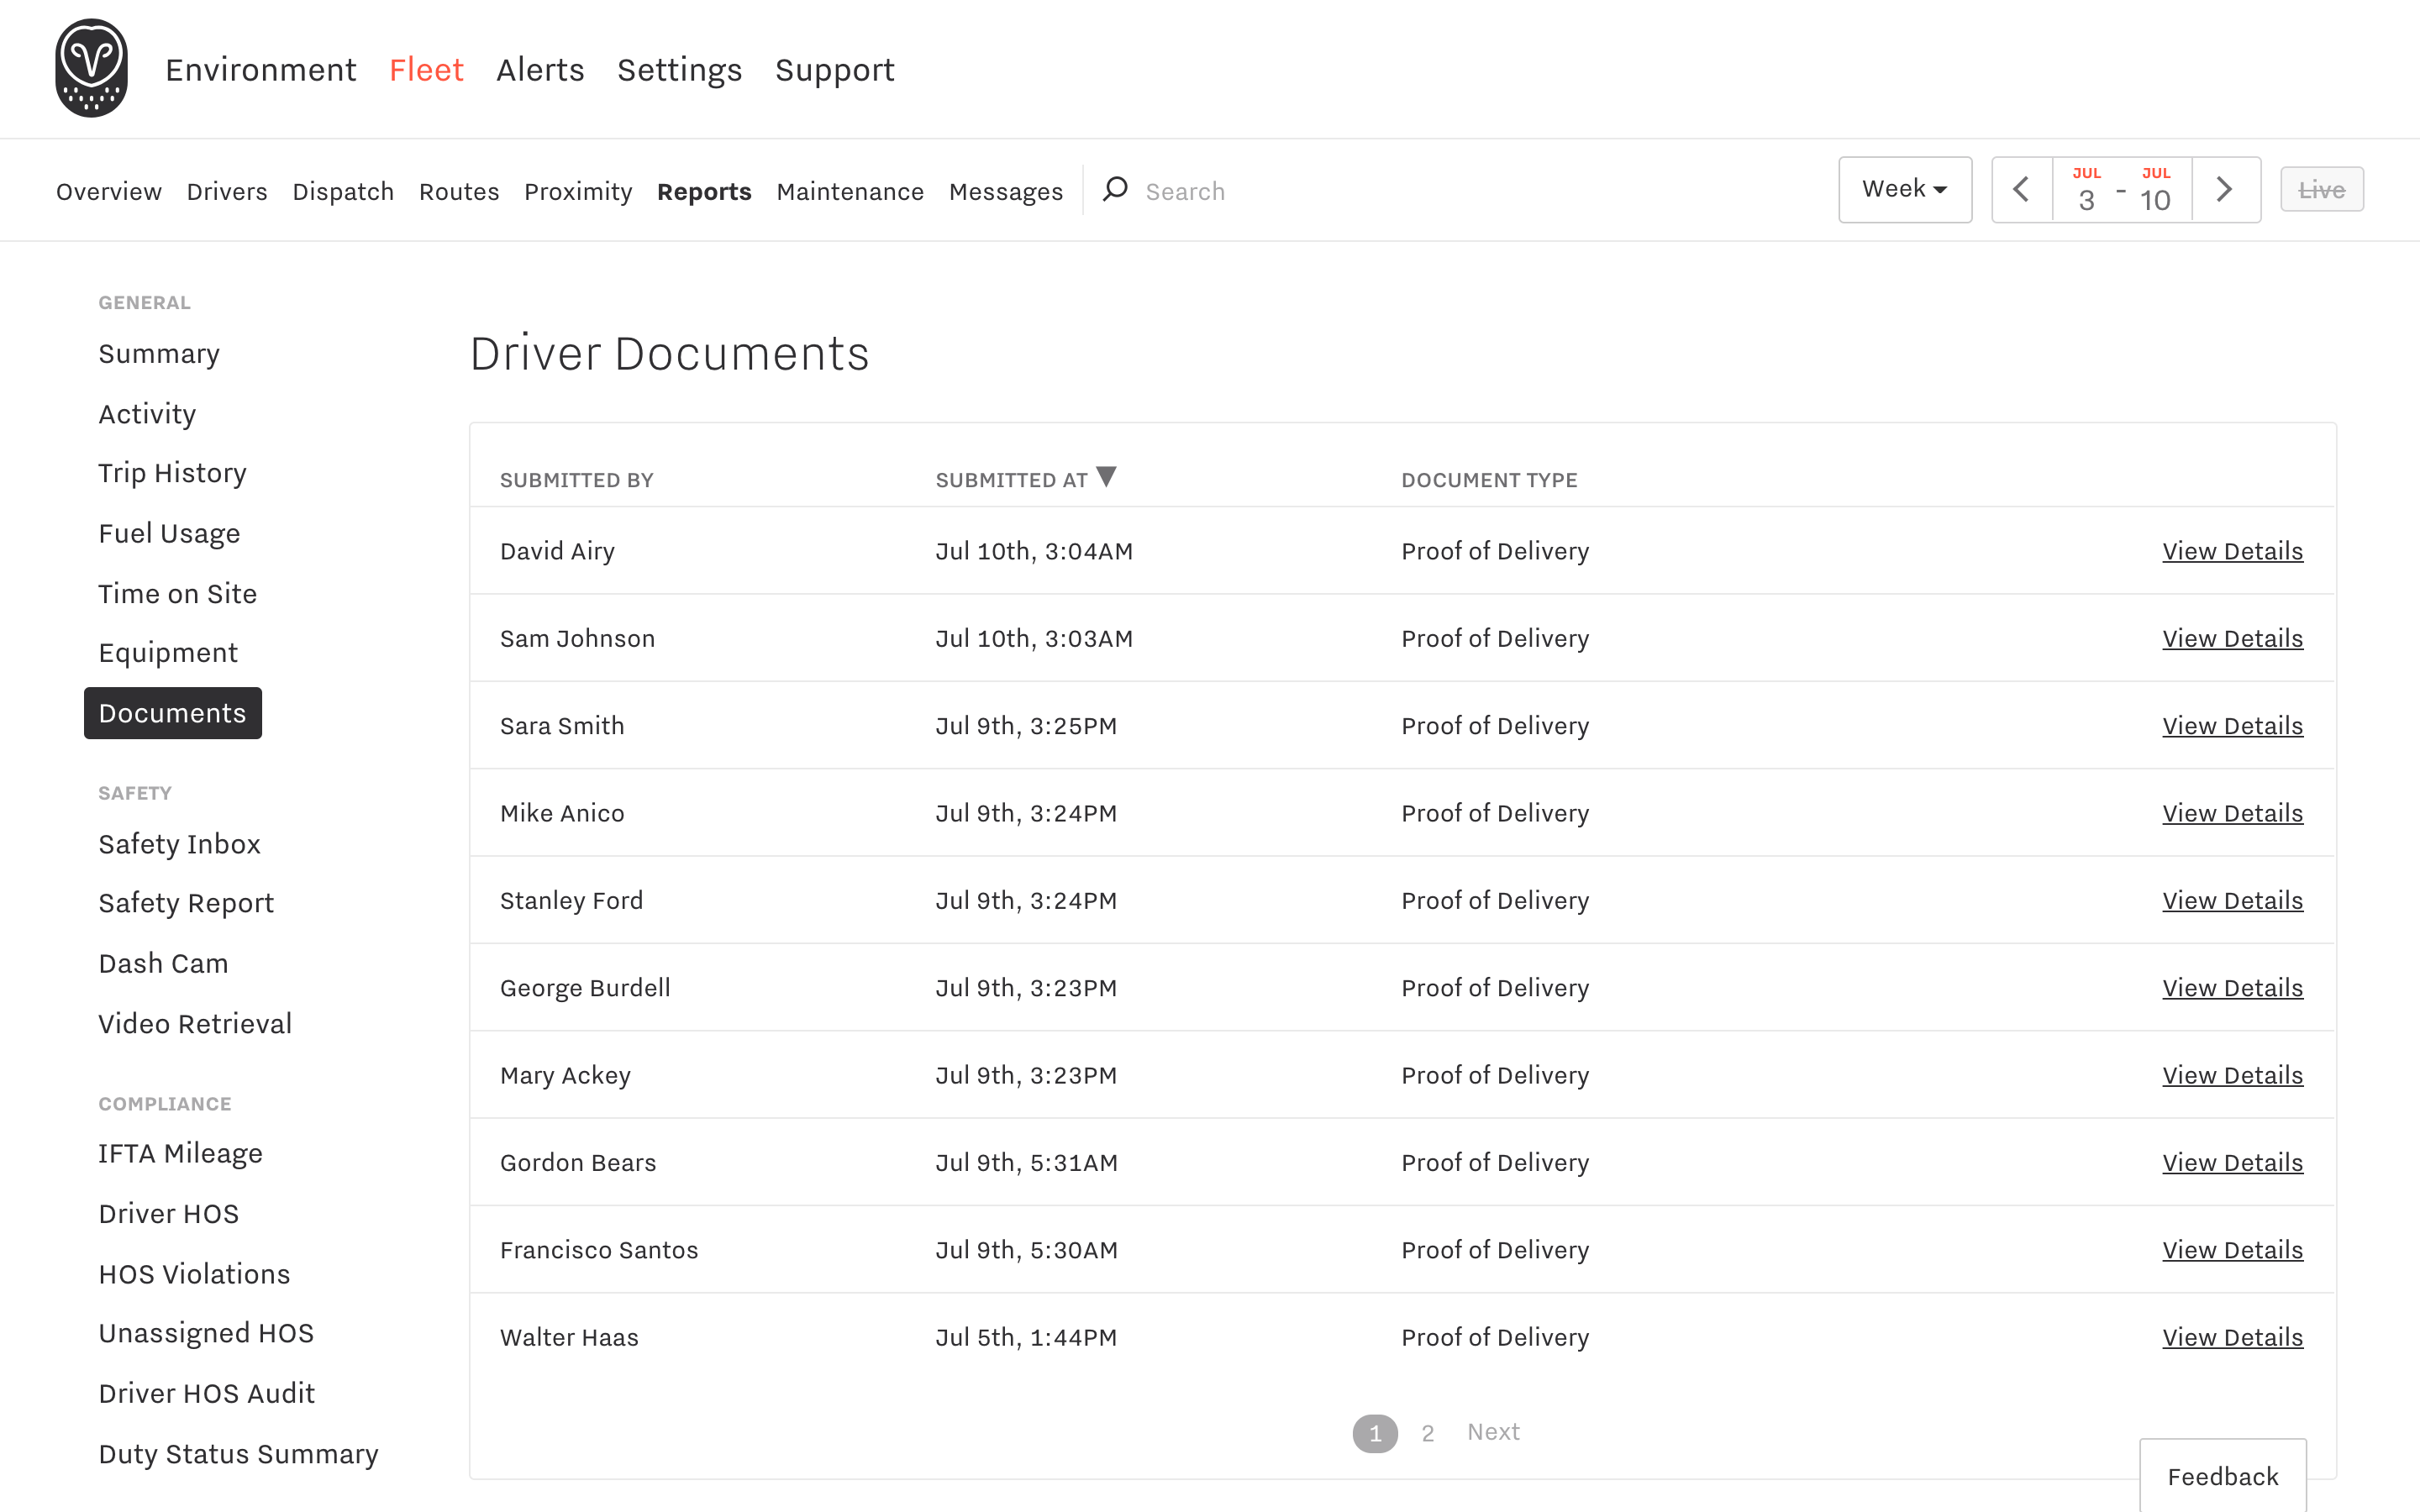Toggle the Submitted At sort triangle

(1107, 477)
